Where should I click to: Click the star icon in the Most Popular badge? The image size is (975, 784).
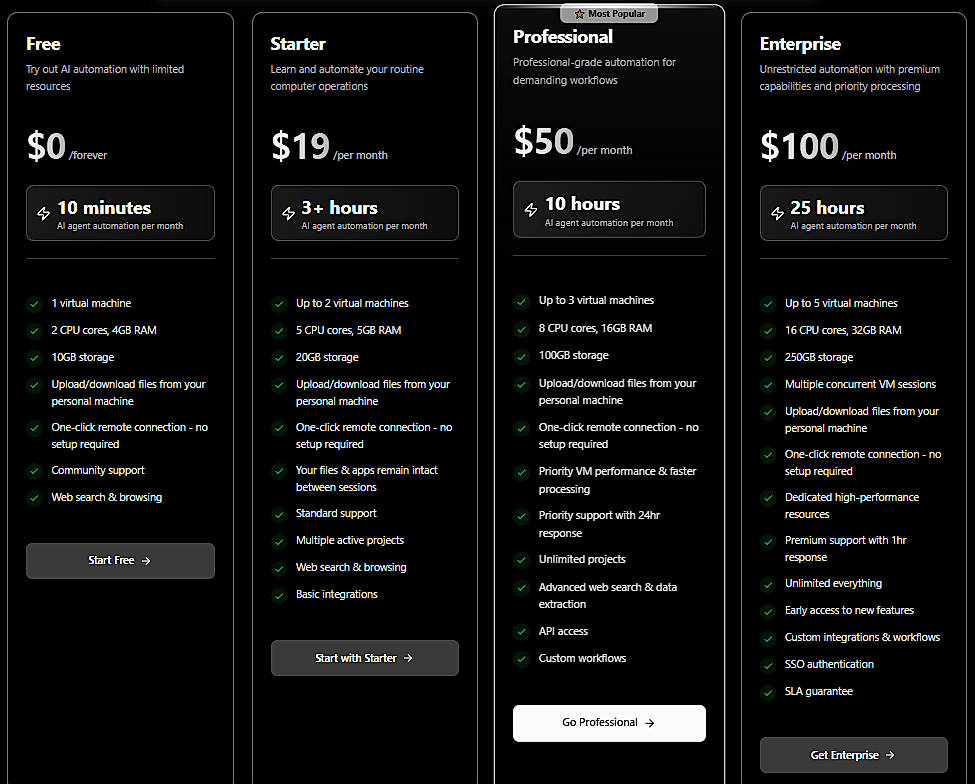578,13
